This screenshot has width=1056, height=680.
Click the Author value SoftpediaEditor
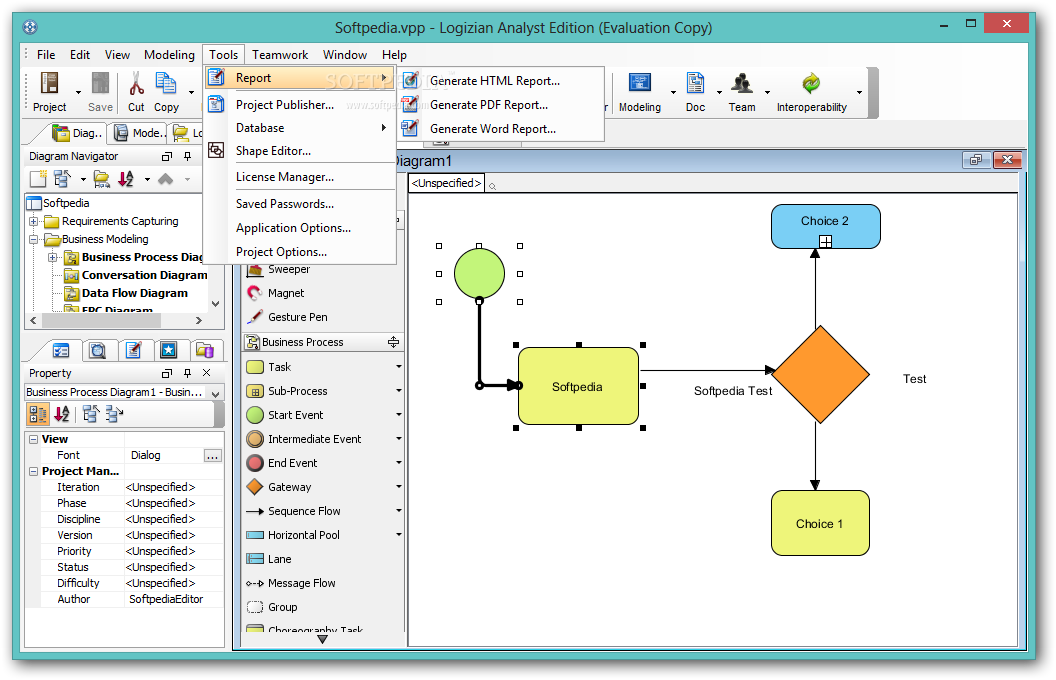tap(166, 599)
